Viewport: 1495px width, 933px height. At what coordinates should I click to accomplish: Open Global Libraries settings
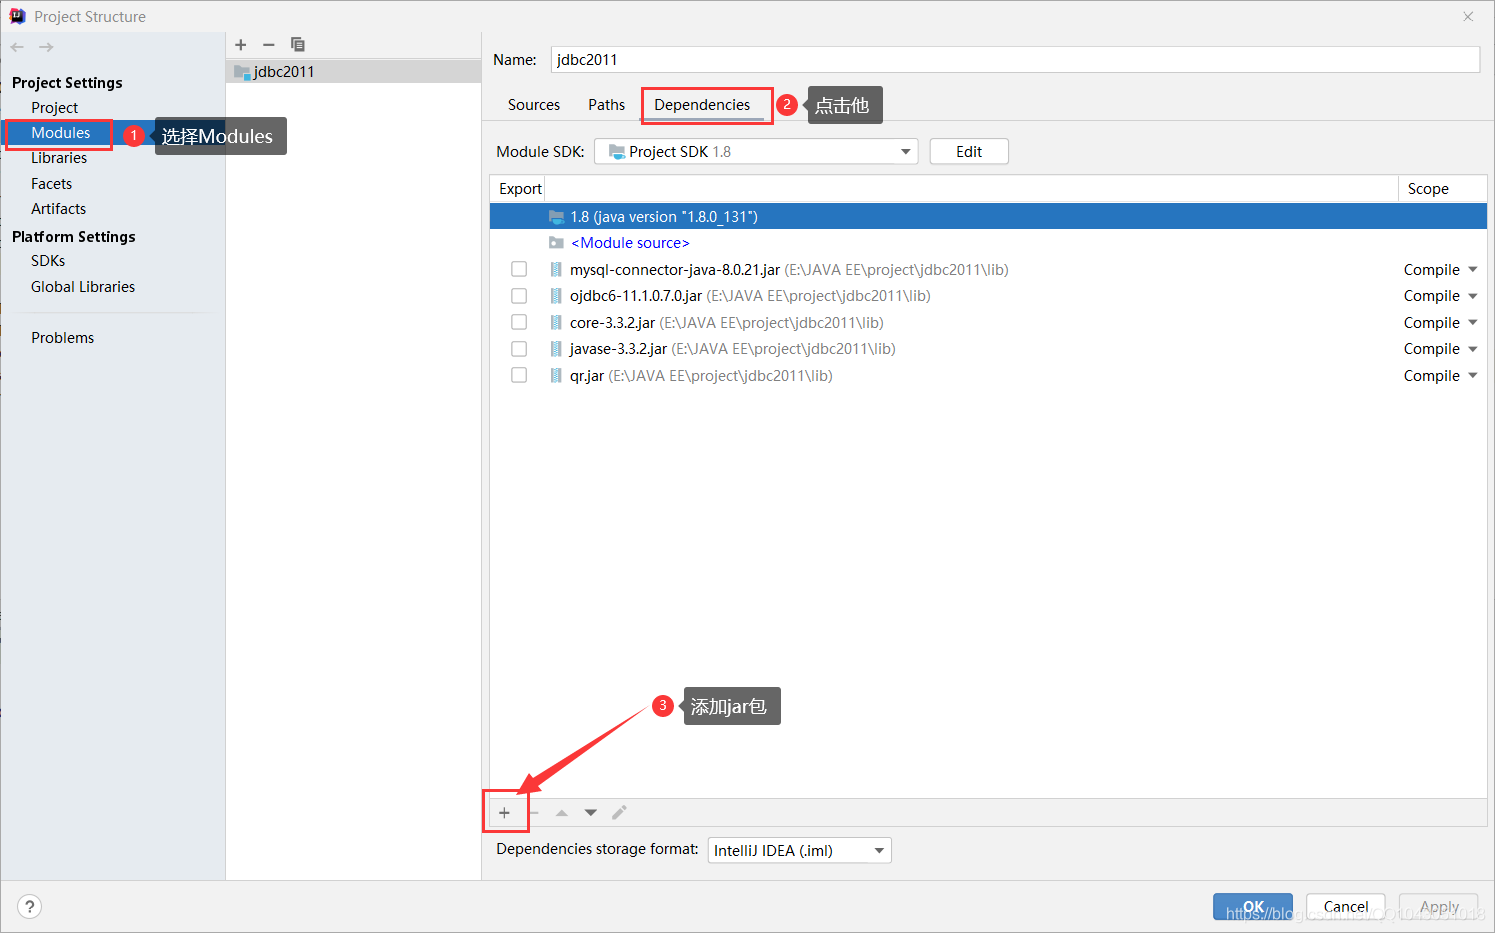[x=83, y=287]
